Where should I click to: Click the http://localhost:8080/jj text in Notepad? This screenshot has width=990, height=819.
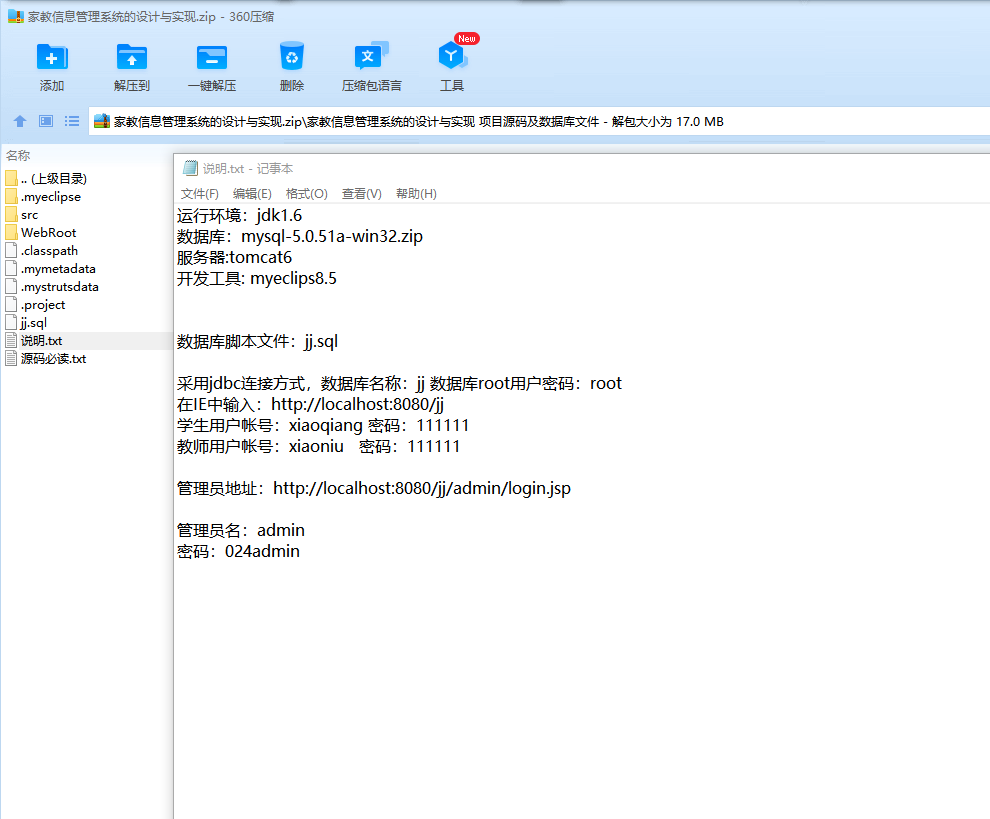[357, 404]
